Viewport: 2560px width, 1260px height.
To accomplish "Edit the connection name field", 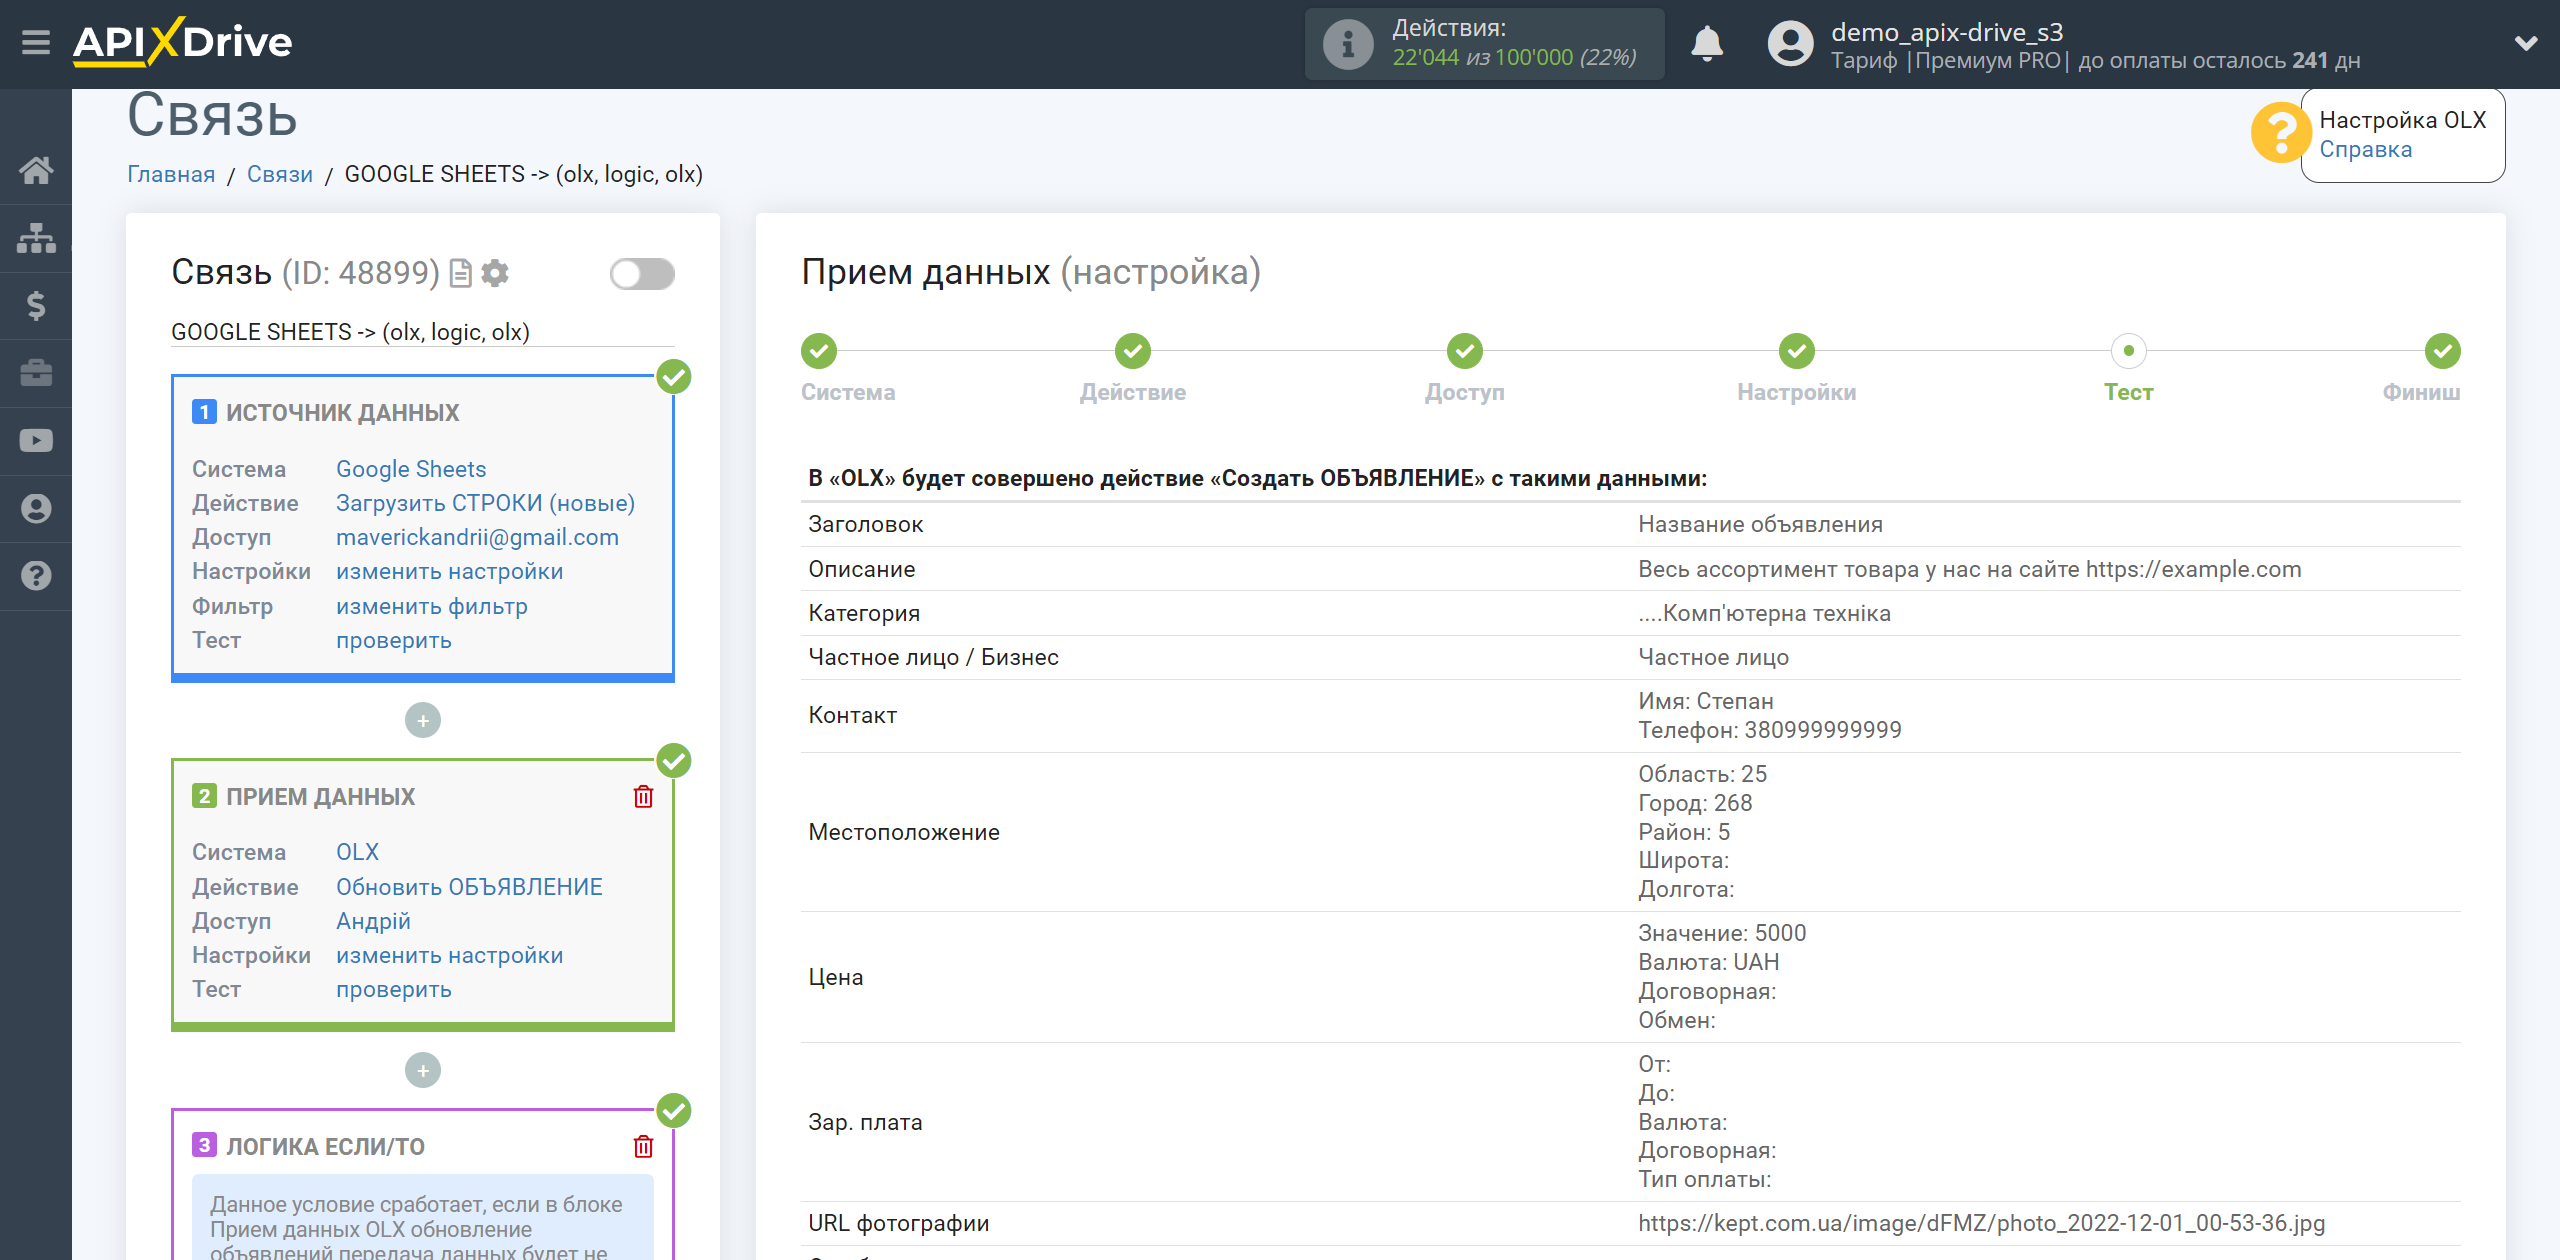I will (422, 332).
